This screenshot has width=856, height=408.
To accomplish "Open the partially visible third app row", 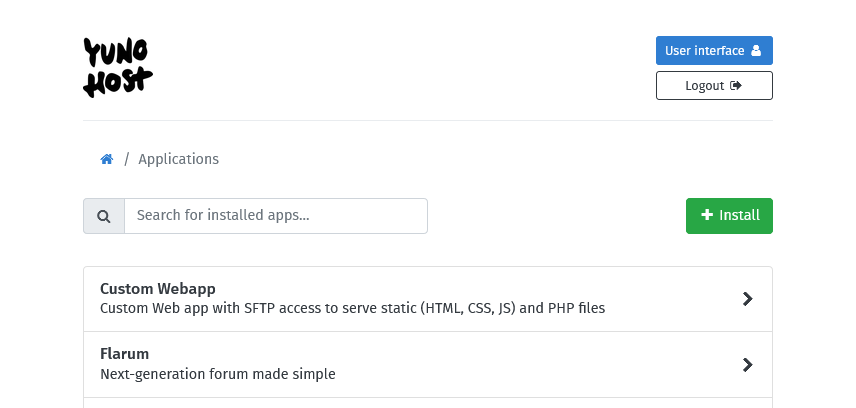I will tap(427, 403).
